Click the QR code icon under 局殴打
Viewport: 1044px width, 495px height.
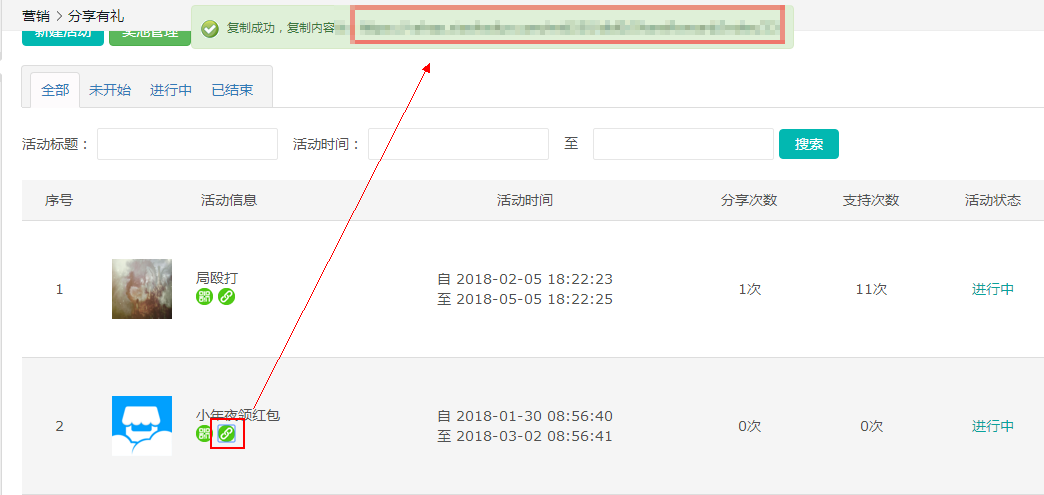point(204,297)
